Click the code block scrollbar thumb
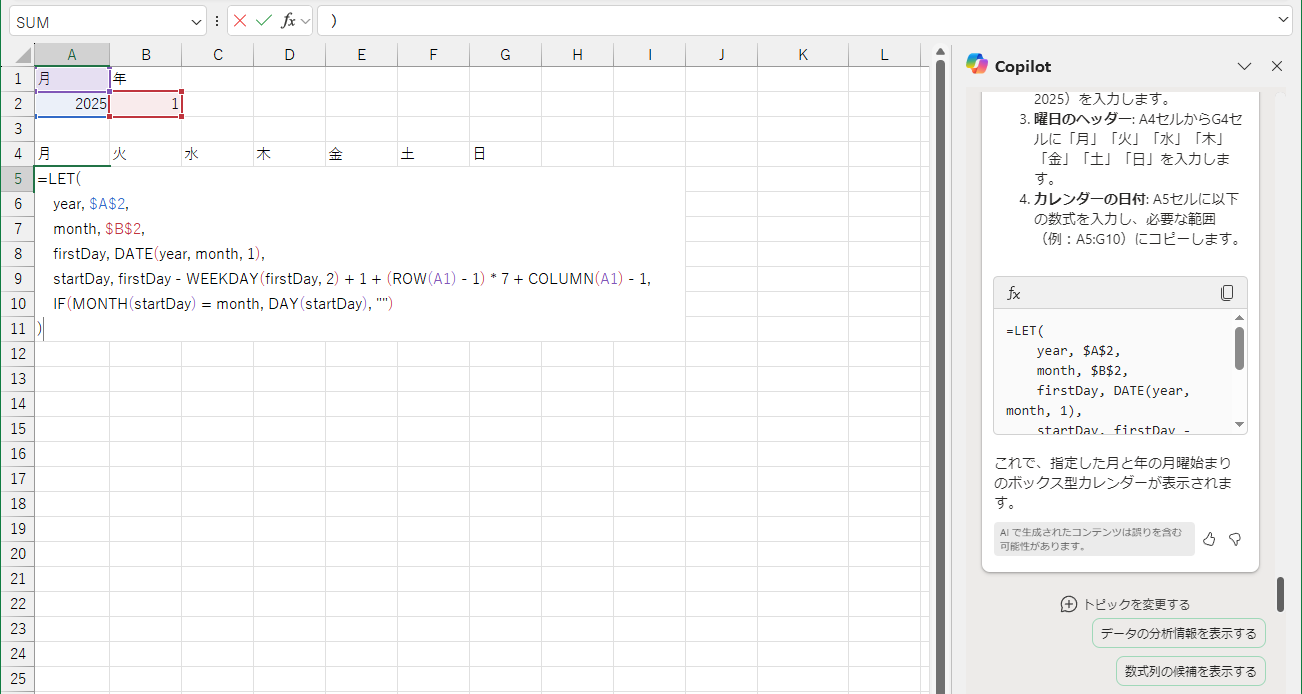The width and height of the screenshot is (1302, 694). [1240, 348]
